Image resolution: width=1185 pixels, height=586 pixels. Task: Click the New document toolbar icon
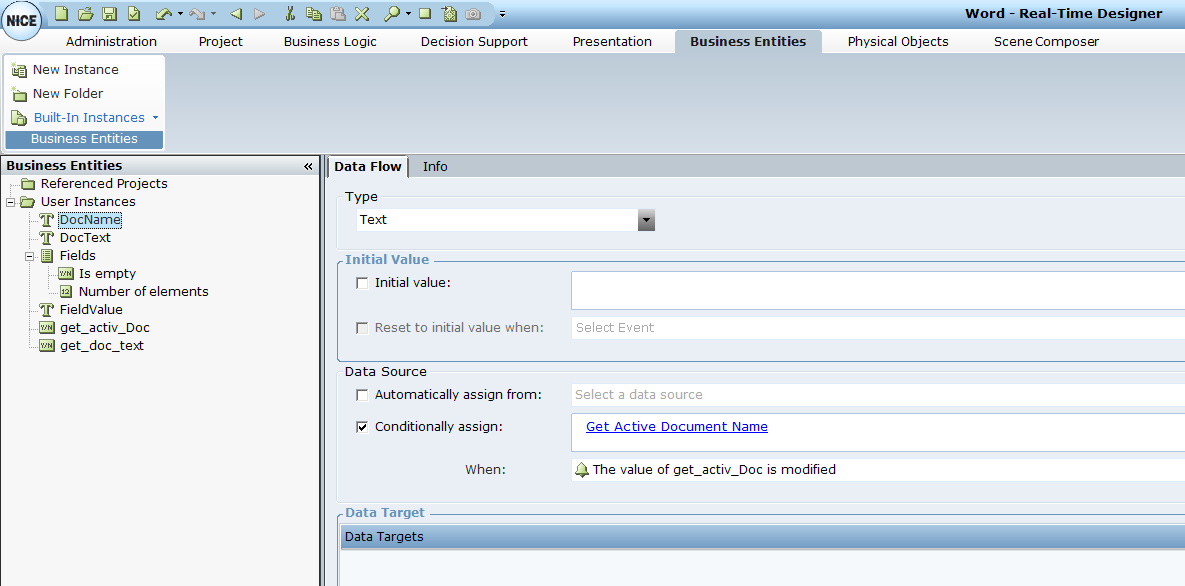click(x=62, y=13)
